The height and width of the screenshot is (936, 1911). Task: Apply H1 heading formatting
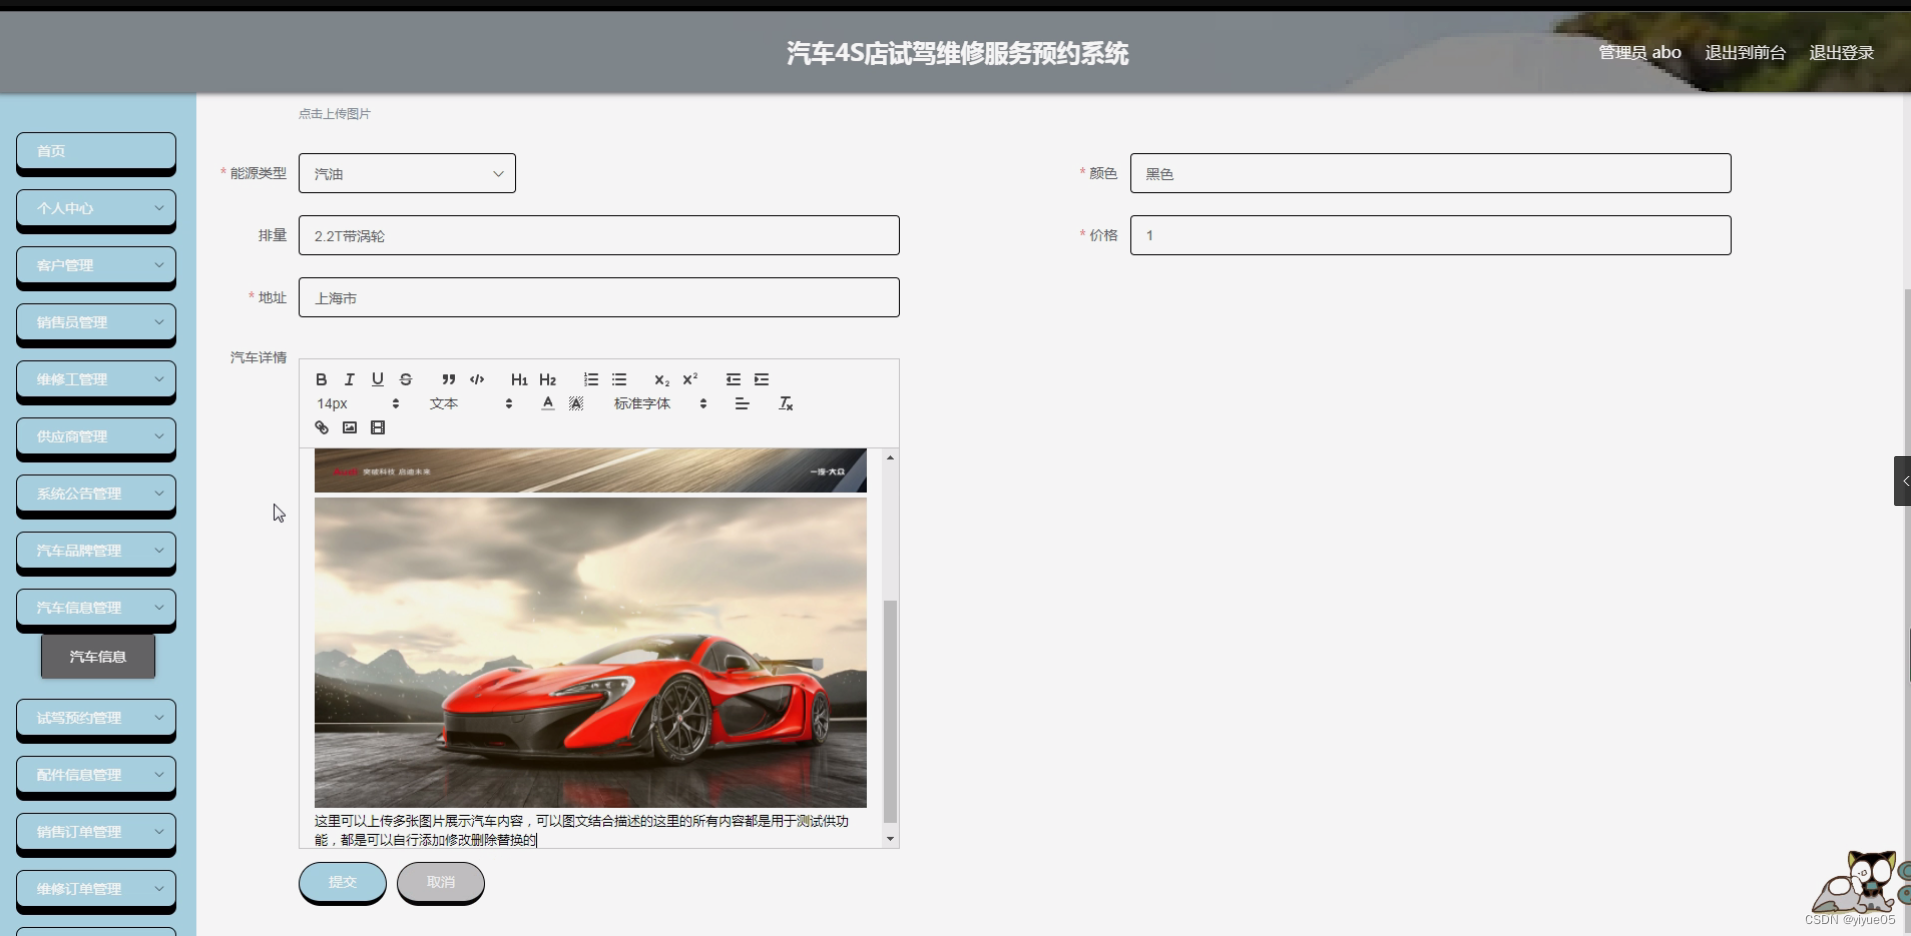tap(519, 379)
